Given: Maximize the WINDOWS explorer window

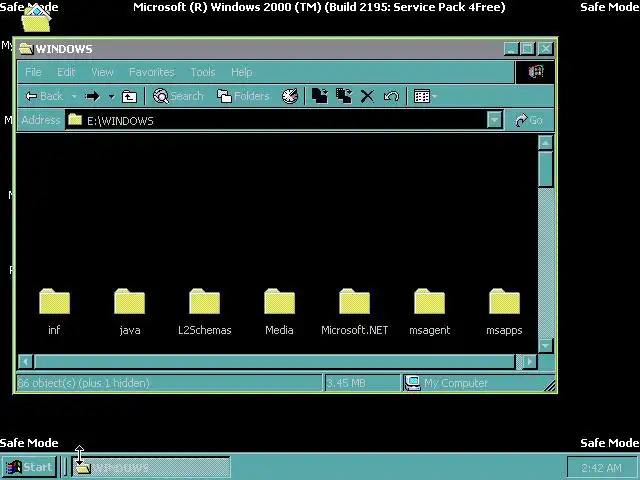Looking at the screenshot, I should point(528,49).
